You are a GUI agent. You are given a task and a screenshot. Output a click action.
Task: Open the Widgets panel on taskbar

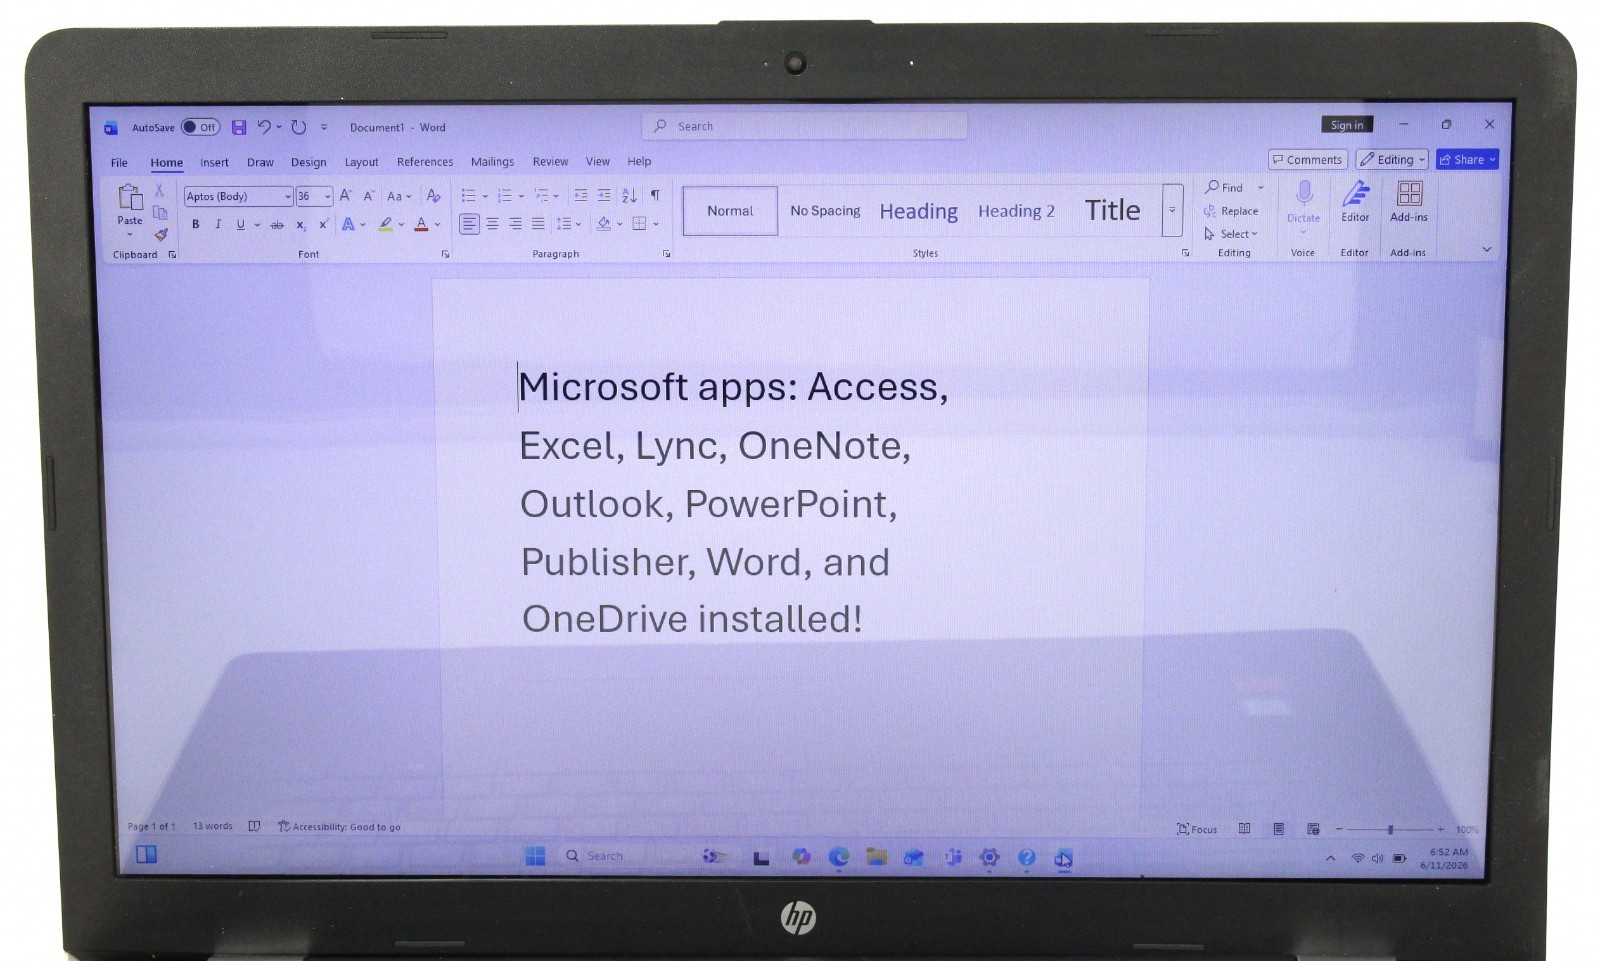(147, 854)
